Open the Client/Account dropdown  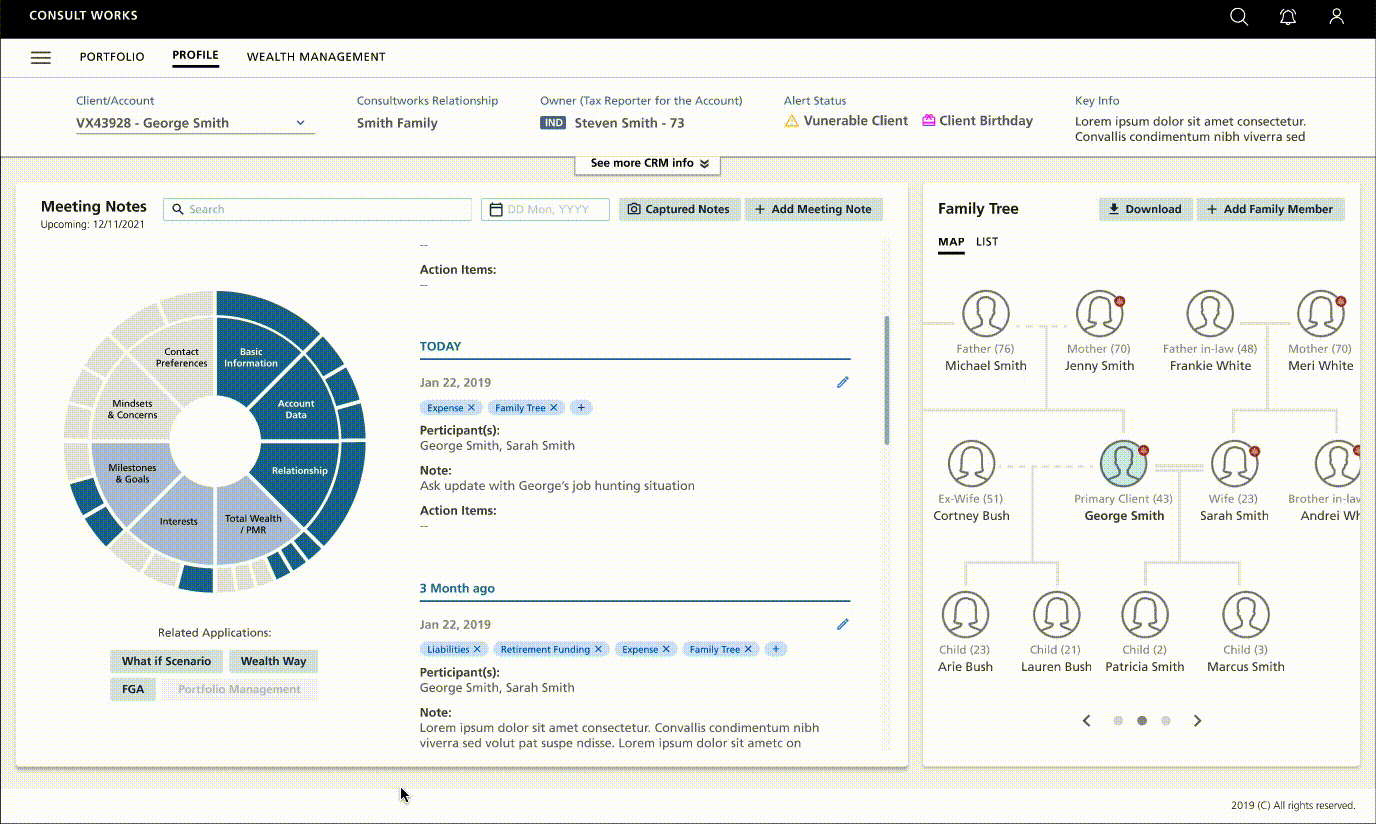299,121
